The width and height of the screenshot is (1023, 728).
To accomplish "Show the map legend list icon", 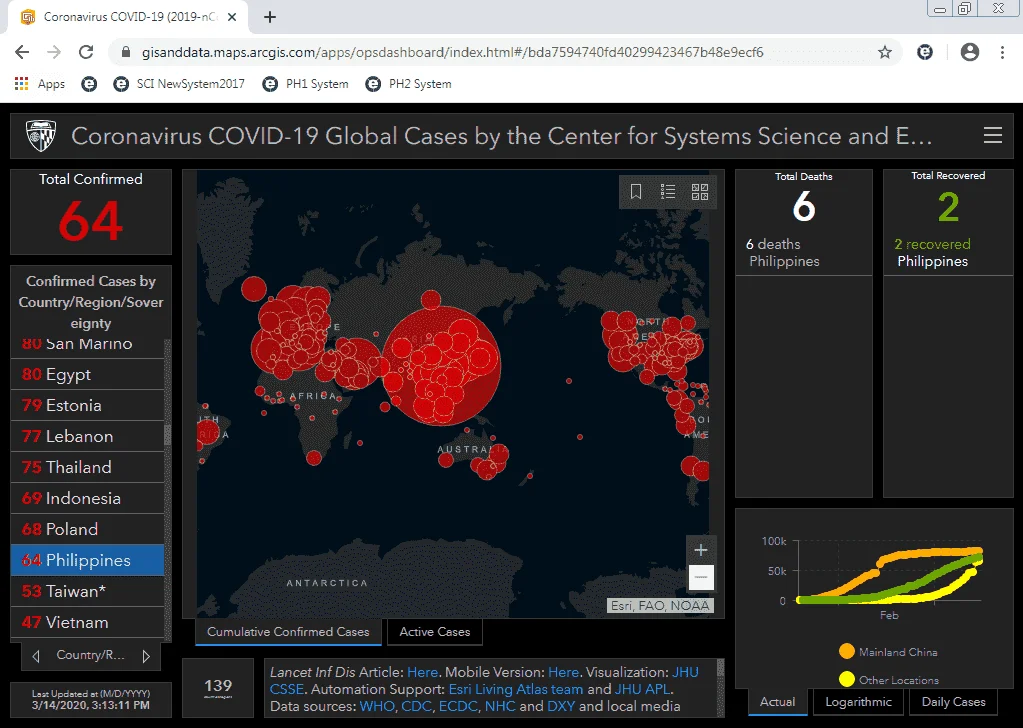I will click(x=667, y=191).
